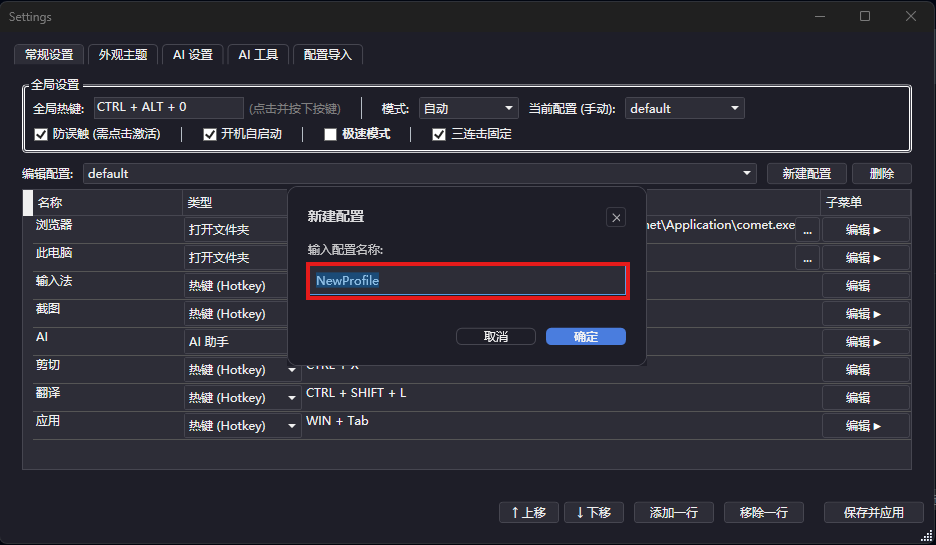The width and height of the screenshot is (936, 545).
Task: Click the ↑上移 move up button
Action: click(528, 512)
